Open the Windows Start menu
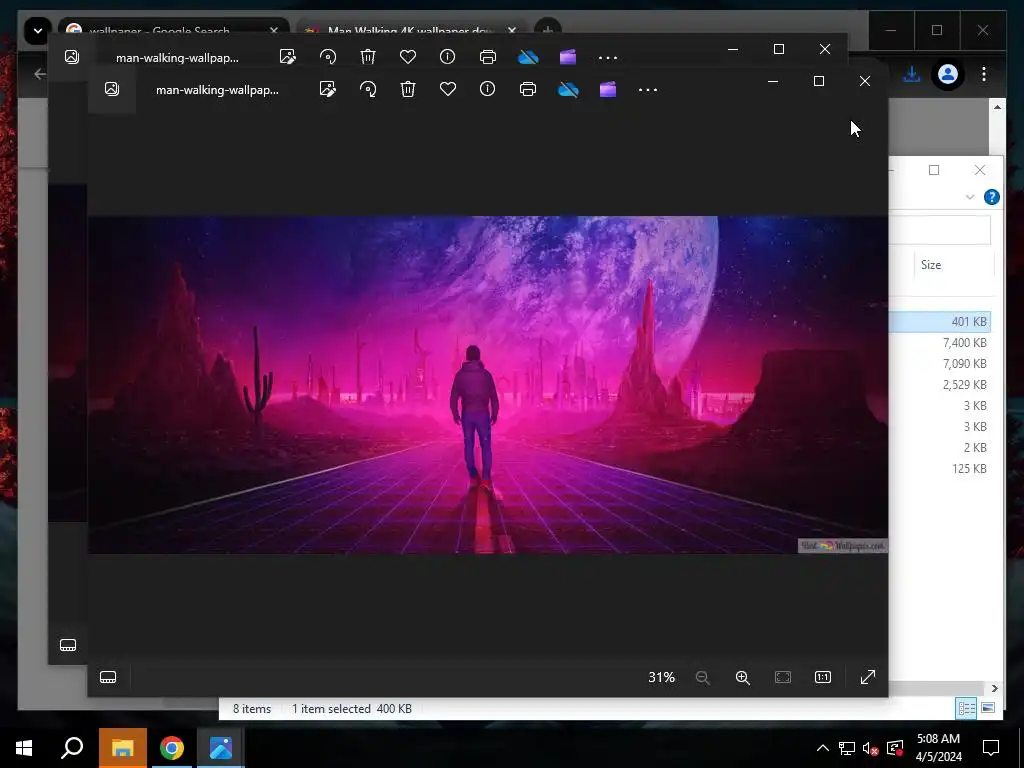 tap(24, 748)
